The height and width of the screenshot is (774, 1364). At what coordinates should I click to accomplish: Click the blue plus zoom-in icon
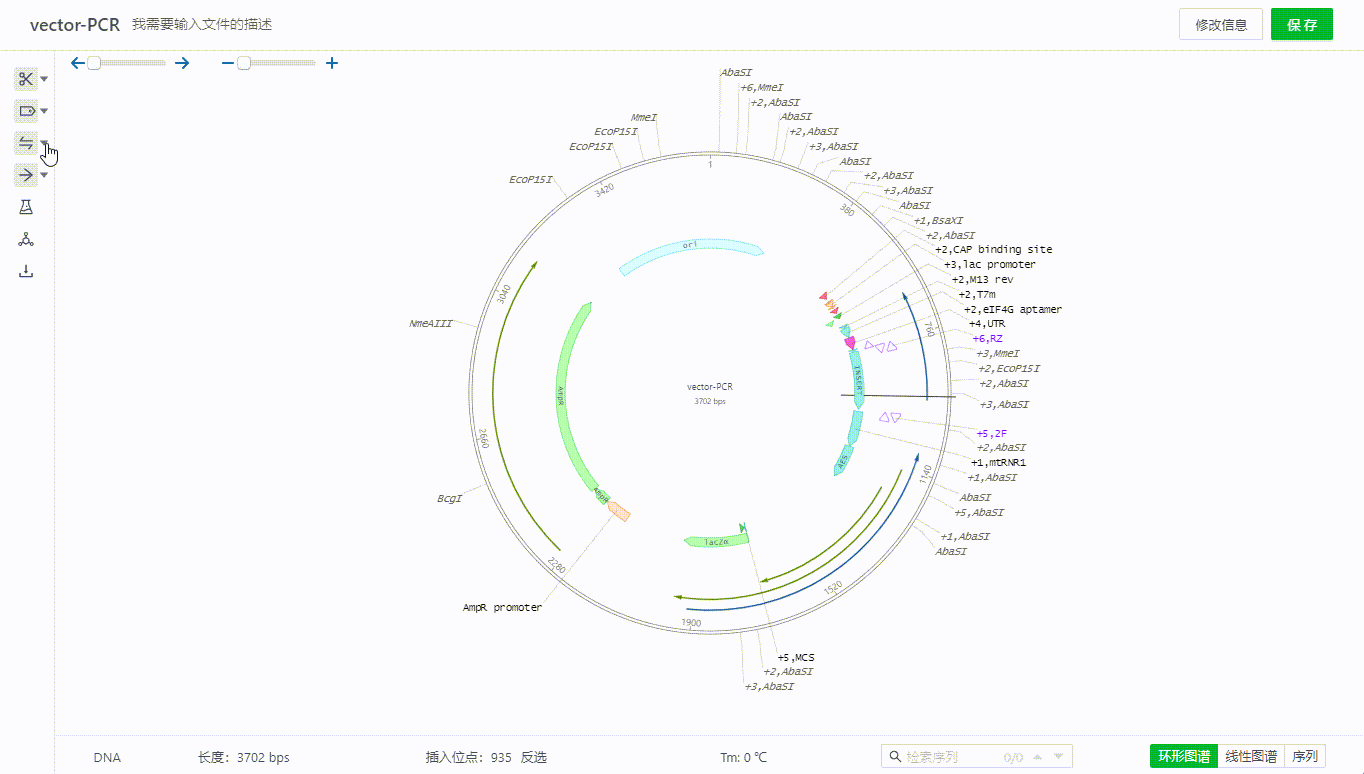coord(332,63)
